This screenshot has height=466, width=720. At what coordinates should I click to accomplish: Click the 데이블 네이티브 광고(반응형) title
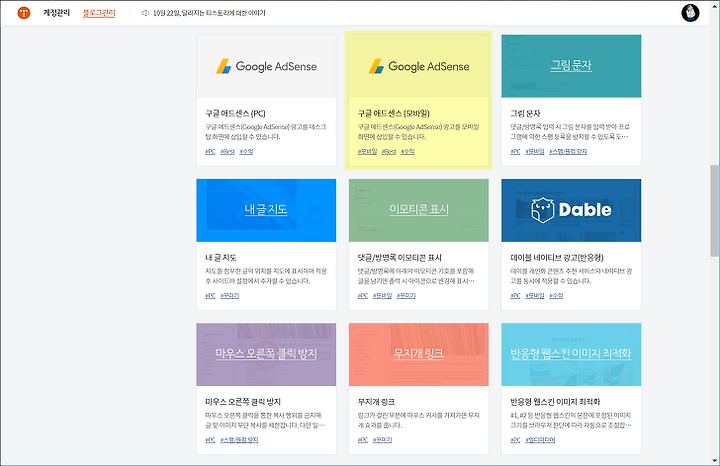[557, 258]
